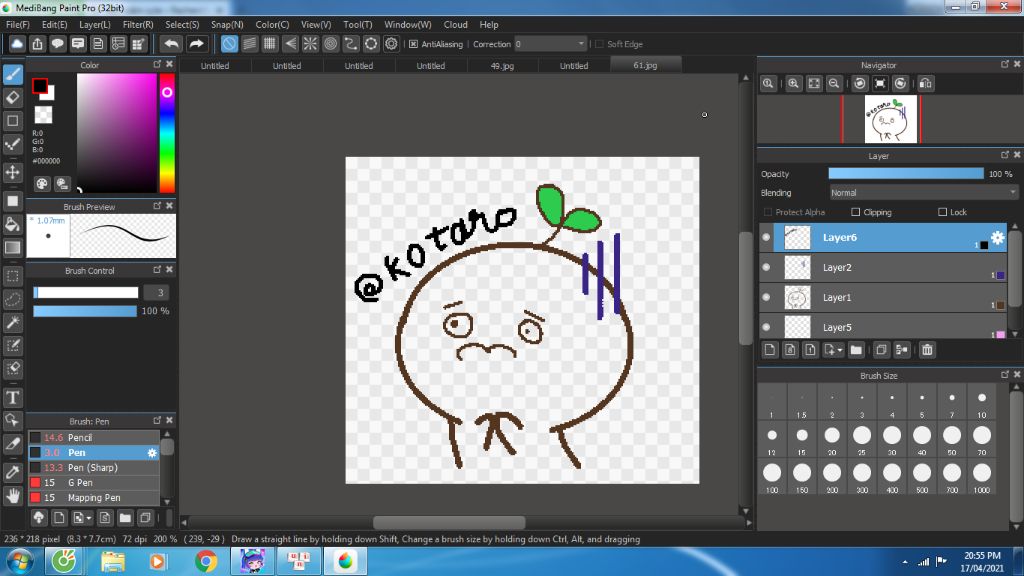1024x576 pixels.
Task: Create a new folder in Layer panel
Action: pyautogui.click(x=856, y=350)
